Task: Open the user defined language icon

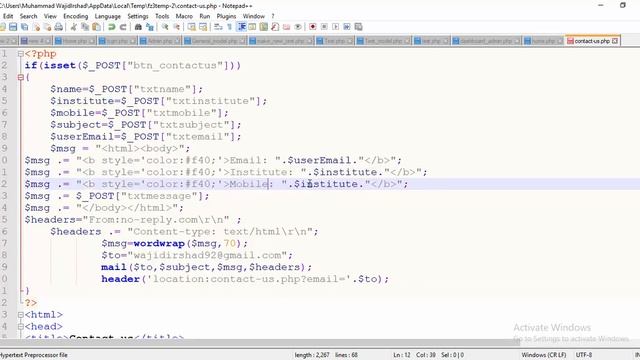Action: pyautogui.click(x=252, y=27)
